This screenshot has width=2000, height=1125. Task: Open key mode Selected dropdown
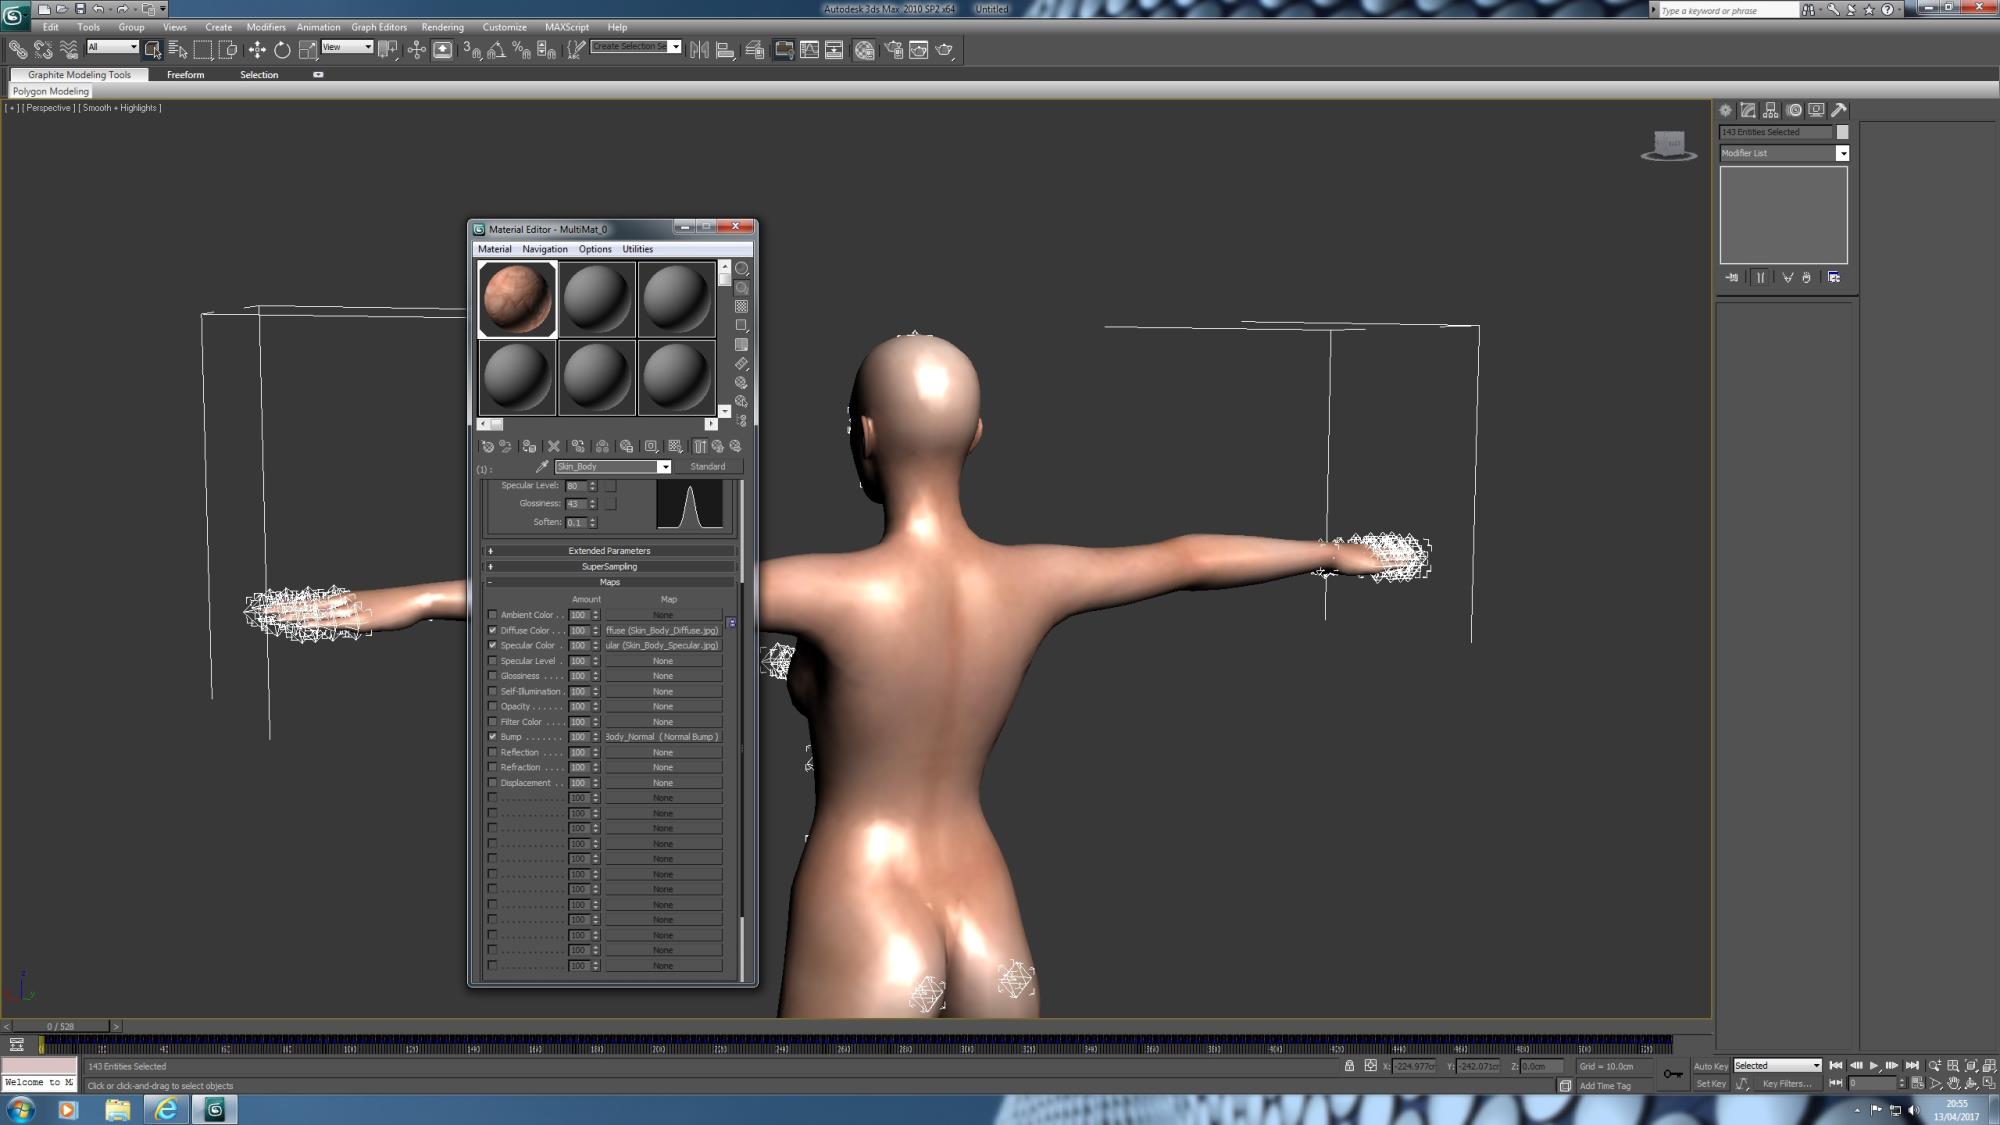click(1777, 1066)
